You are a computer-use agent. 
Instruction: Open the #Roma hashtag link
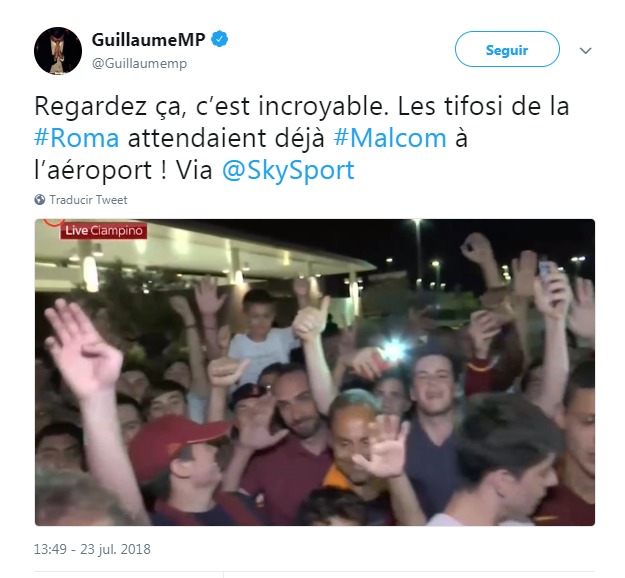(x=77, y=138)
